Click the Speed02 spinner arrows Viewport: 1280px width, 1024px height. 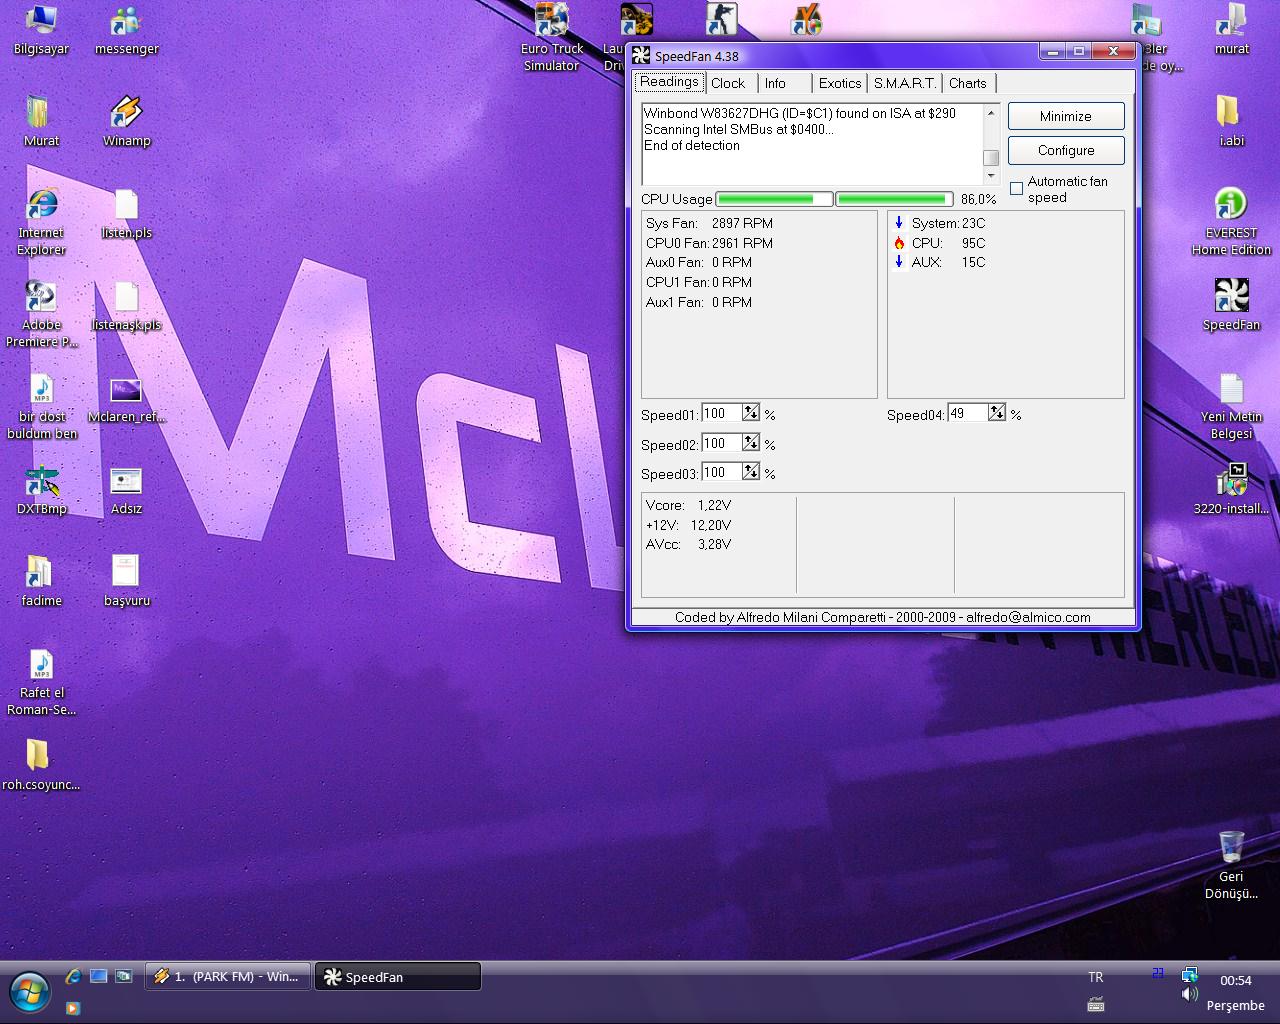click(751, 443)
